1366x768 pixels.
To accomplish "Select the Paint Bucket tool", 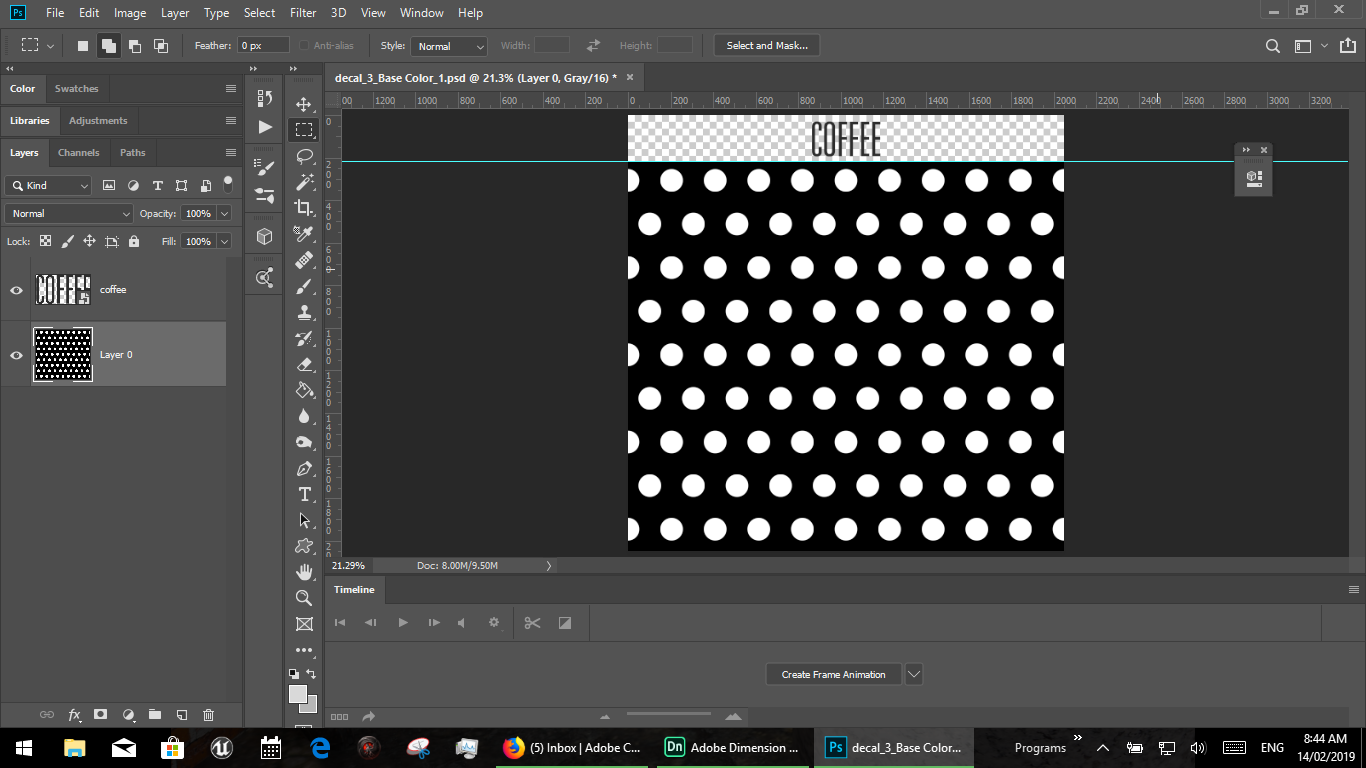I will pos(304,390).
